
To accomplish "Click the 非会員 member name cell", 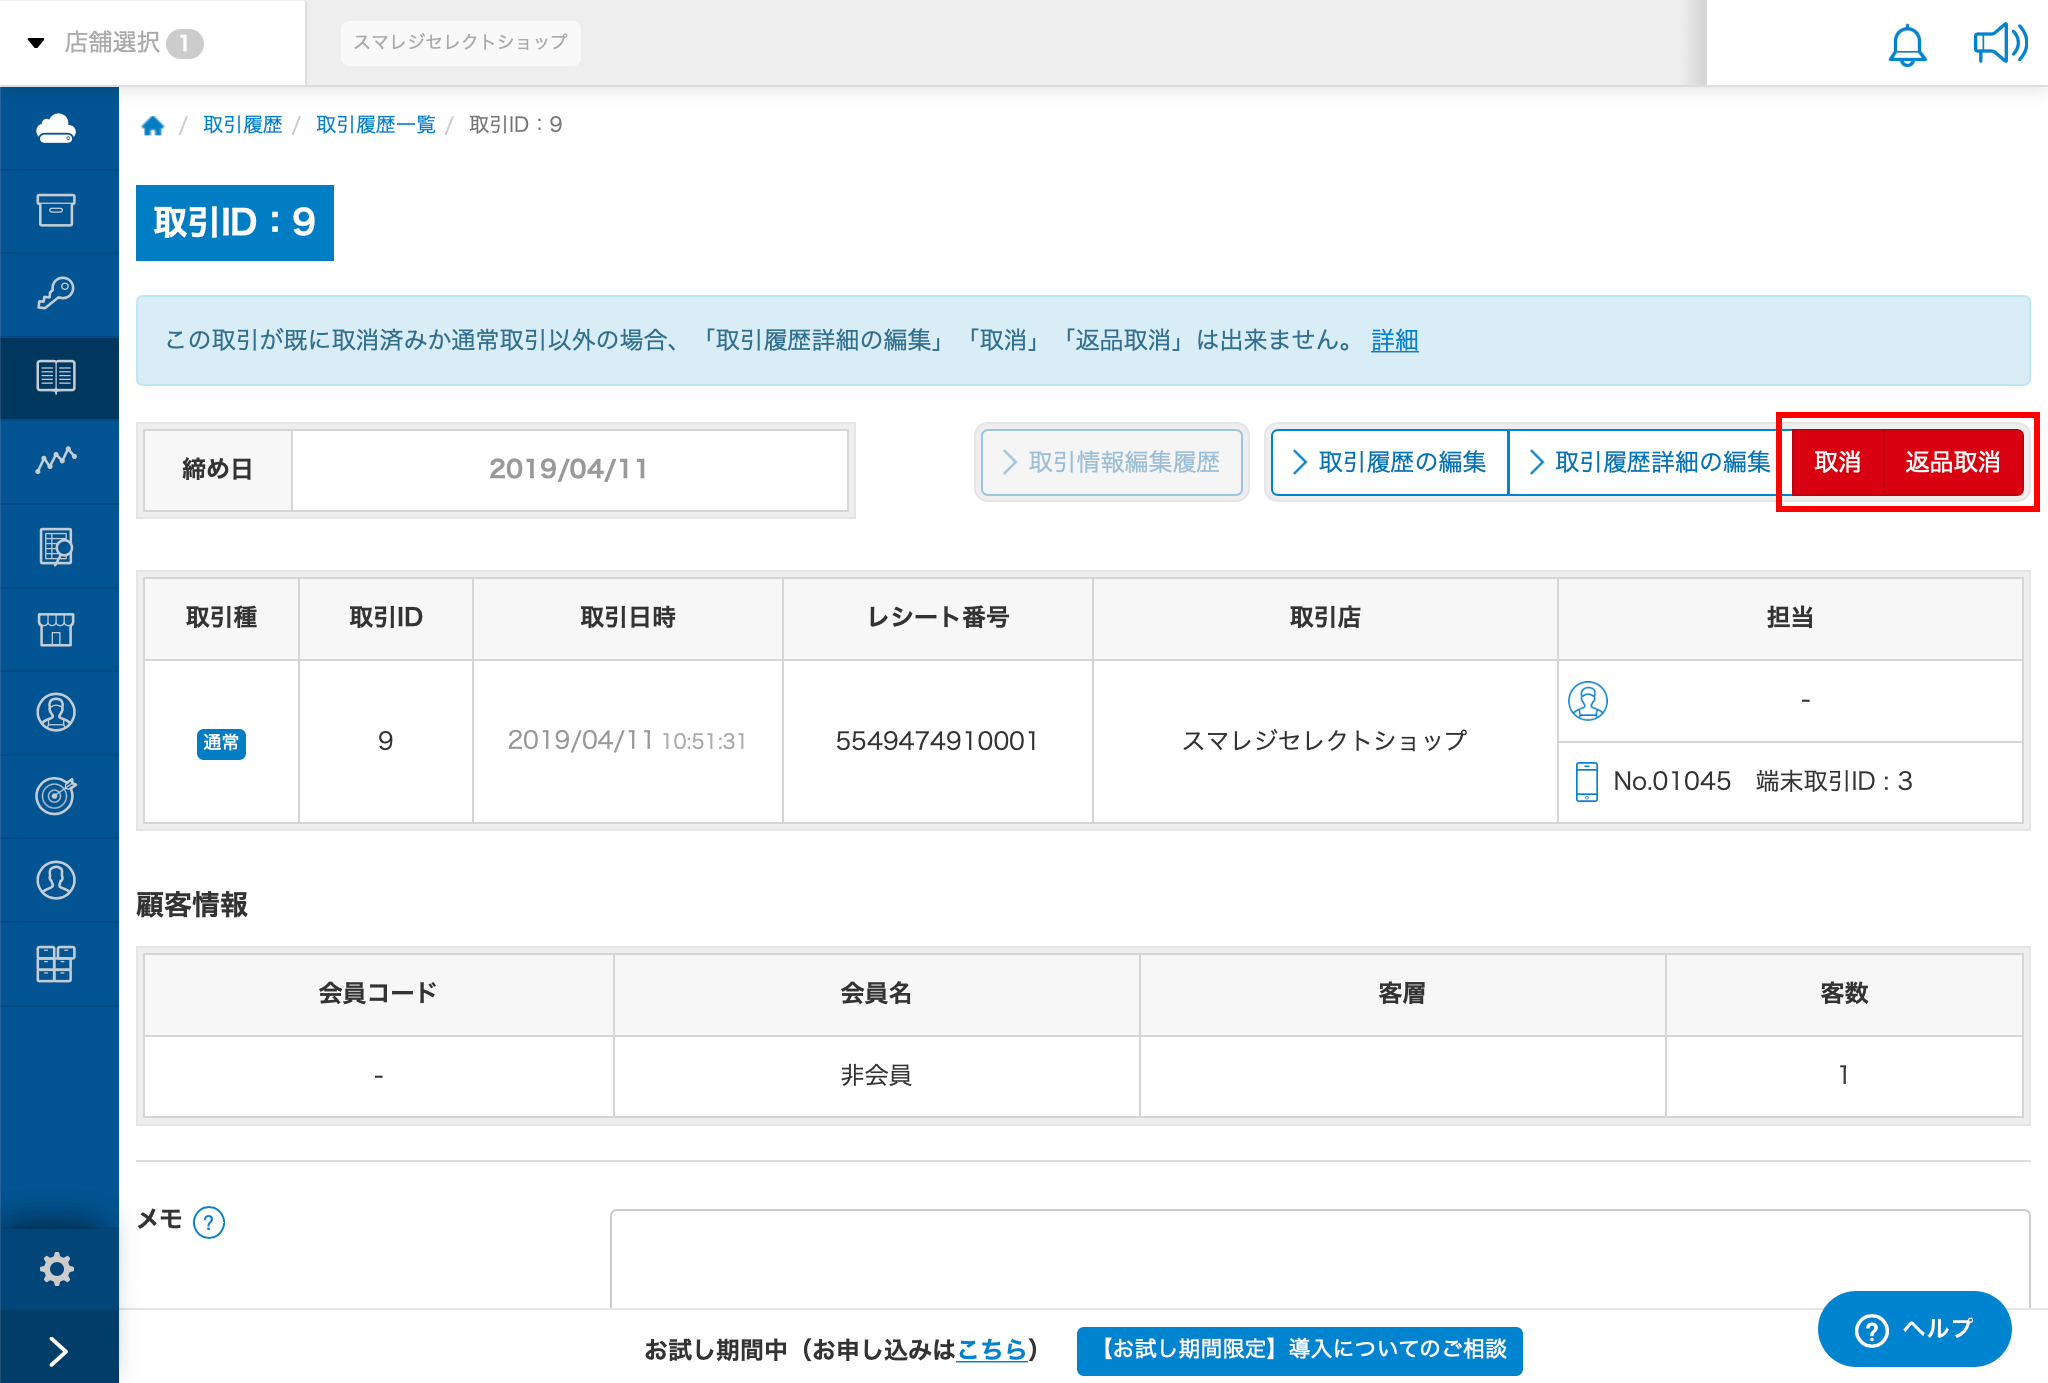I will click(876, 1076).
